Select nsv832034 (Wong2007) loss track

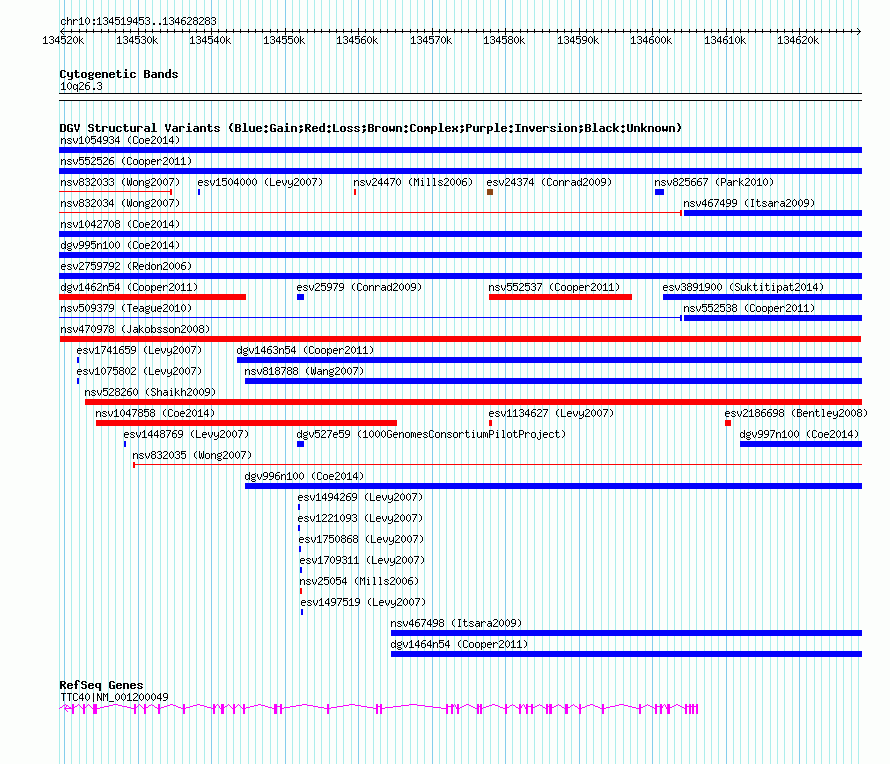tap(370, 213)
